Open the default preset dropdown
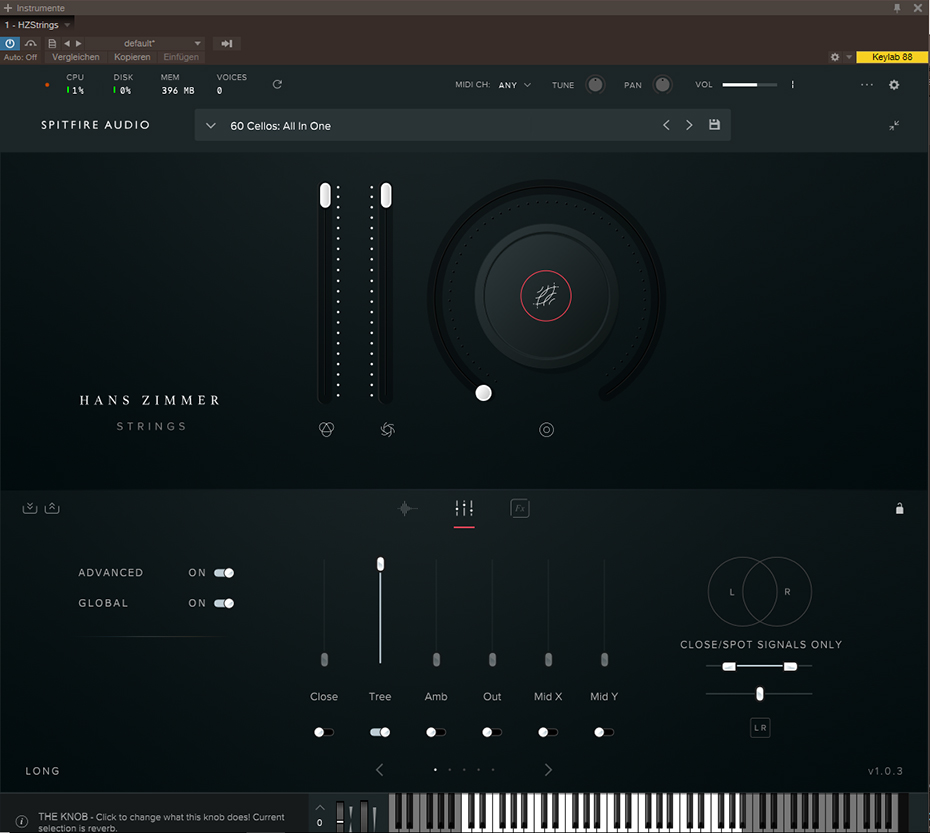The width and height of the screenshot is (930, 833). click(146, 43)
